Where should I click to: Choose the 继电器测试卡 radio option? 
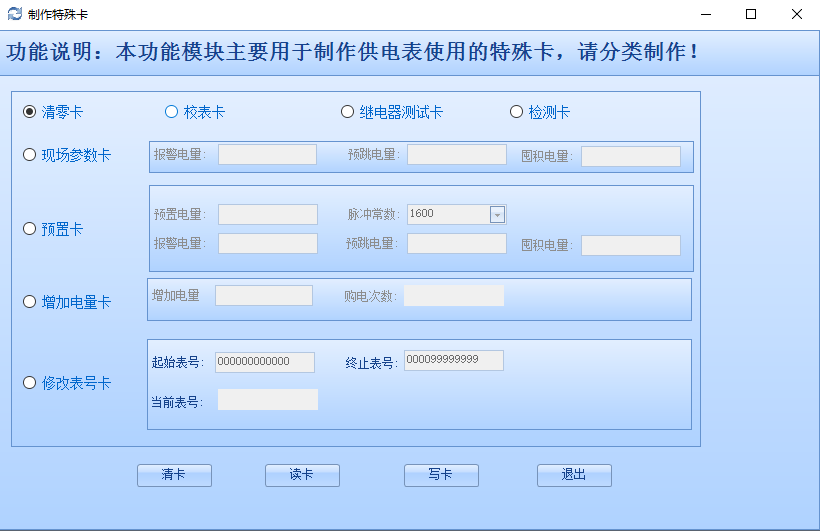(x=347, y=112)
